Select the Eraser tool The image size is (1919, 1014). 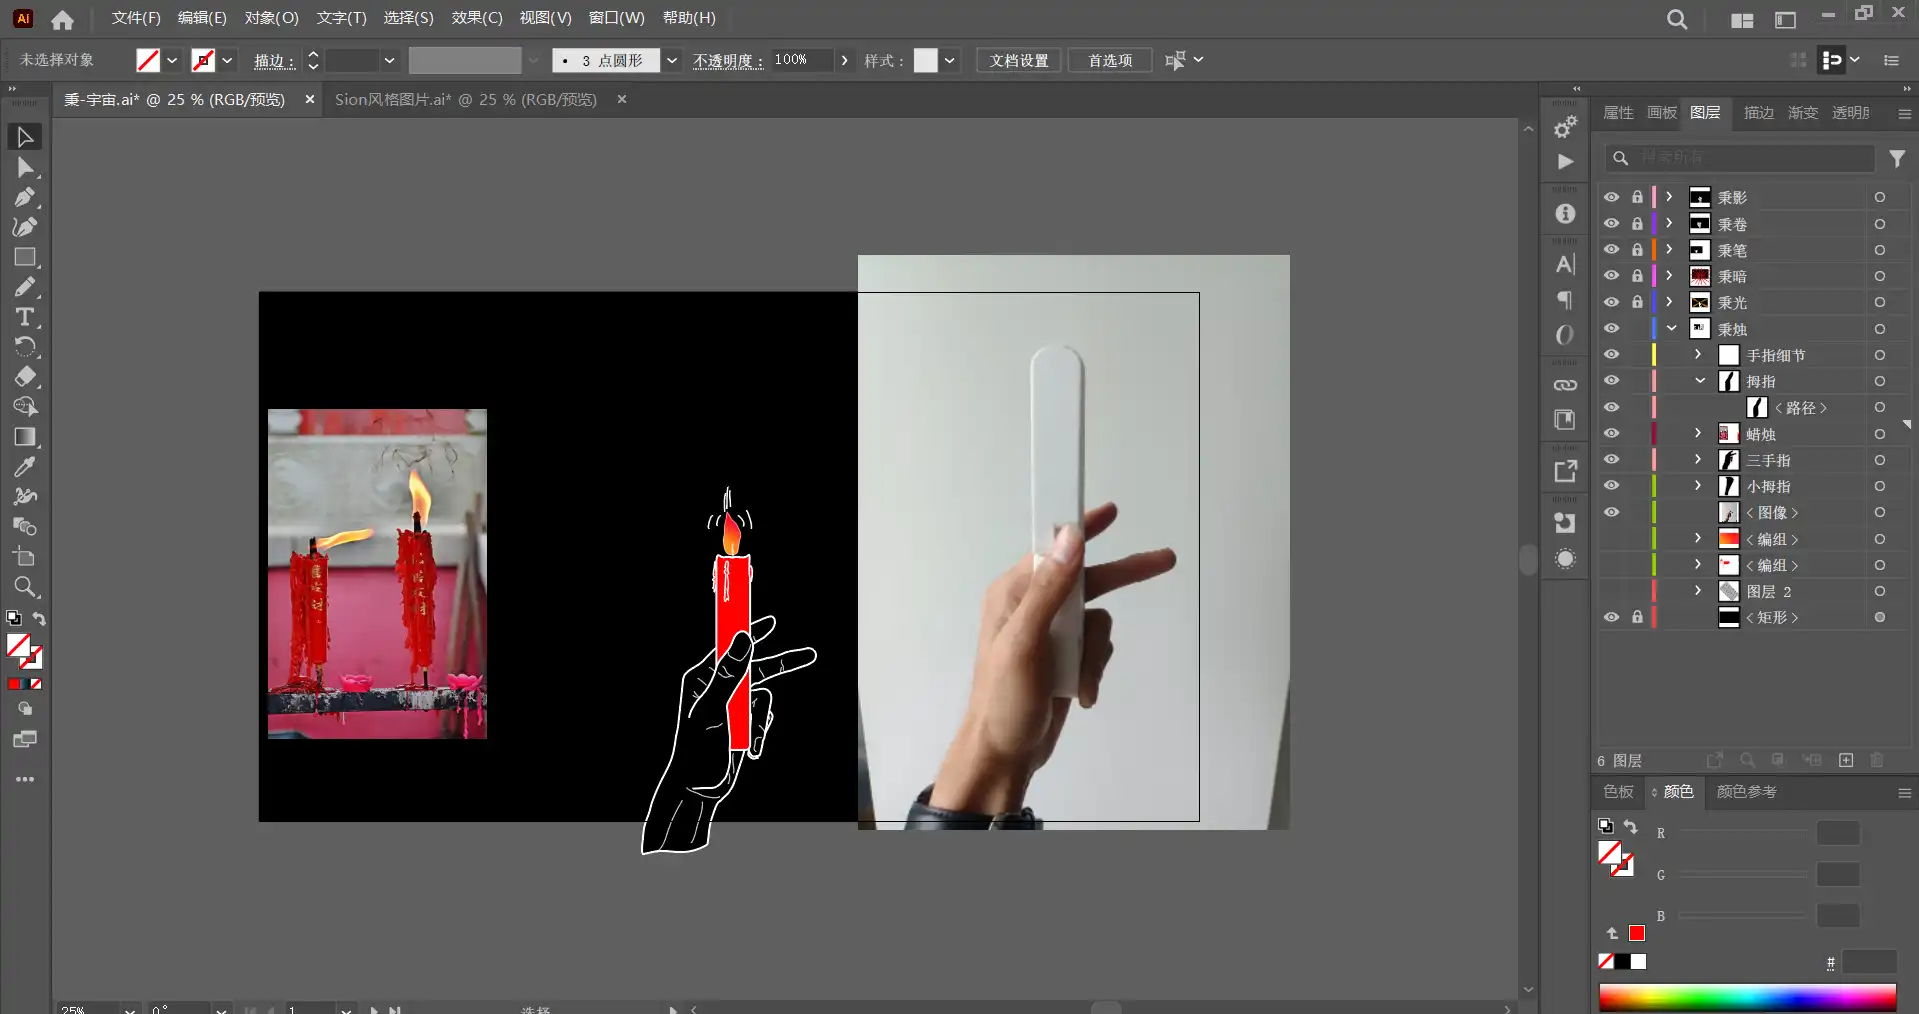[x=25, y=377]
